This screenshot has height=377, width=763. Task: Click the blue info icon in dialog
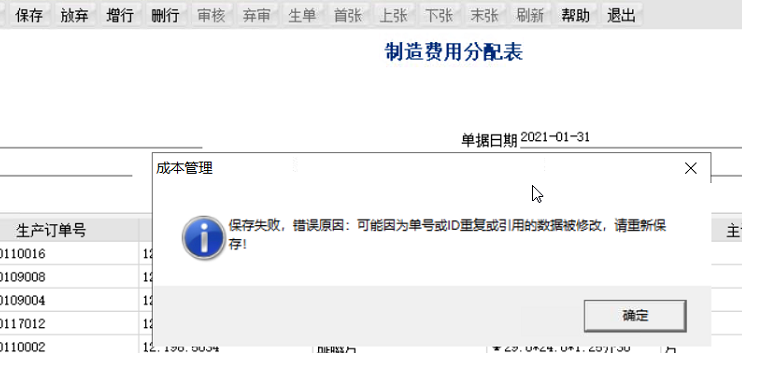(203, 238)
